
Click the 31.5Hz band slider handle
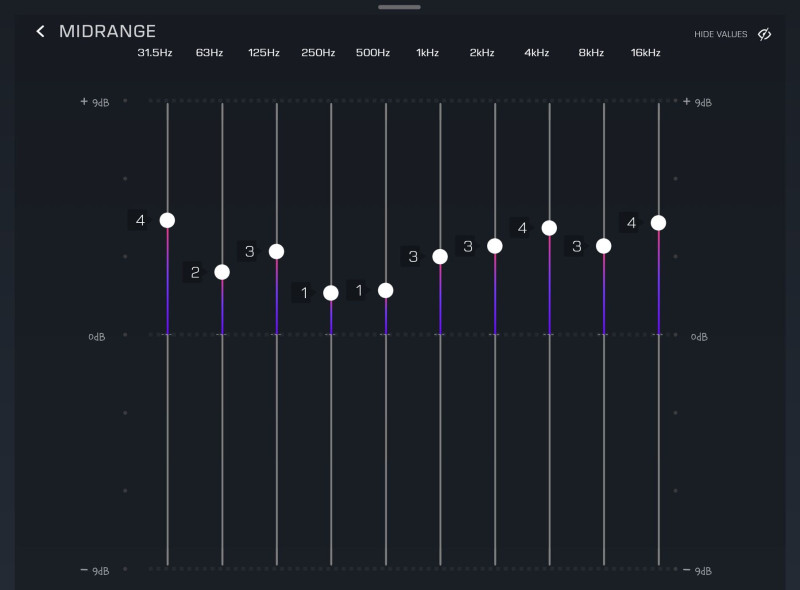click(167, 220)
